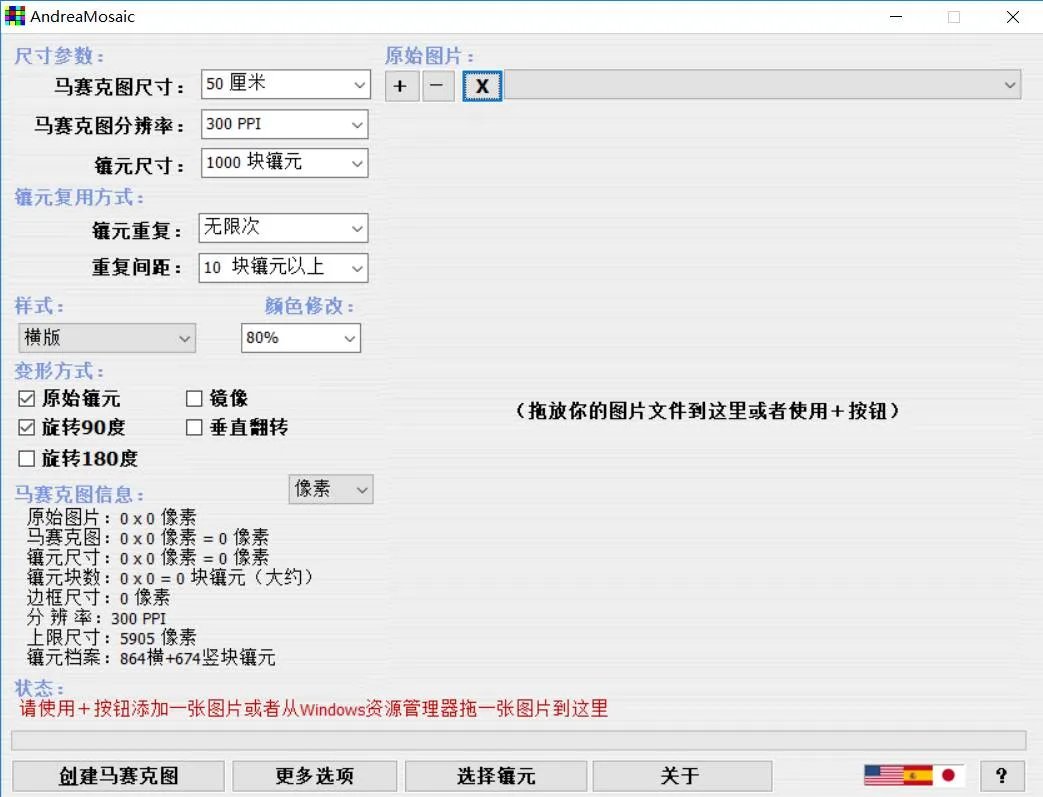Click the 样式 section heading
Screen dimensions: 1043x797
[x=39, y=306]
